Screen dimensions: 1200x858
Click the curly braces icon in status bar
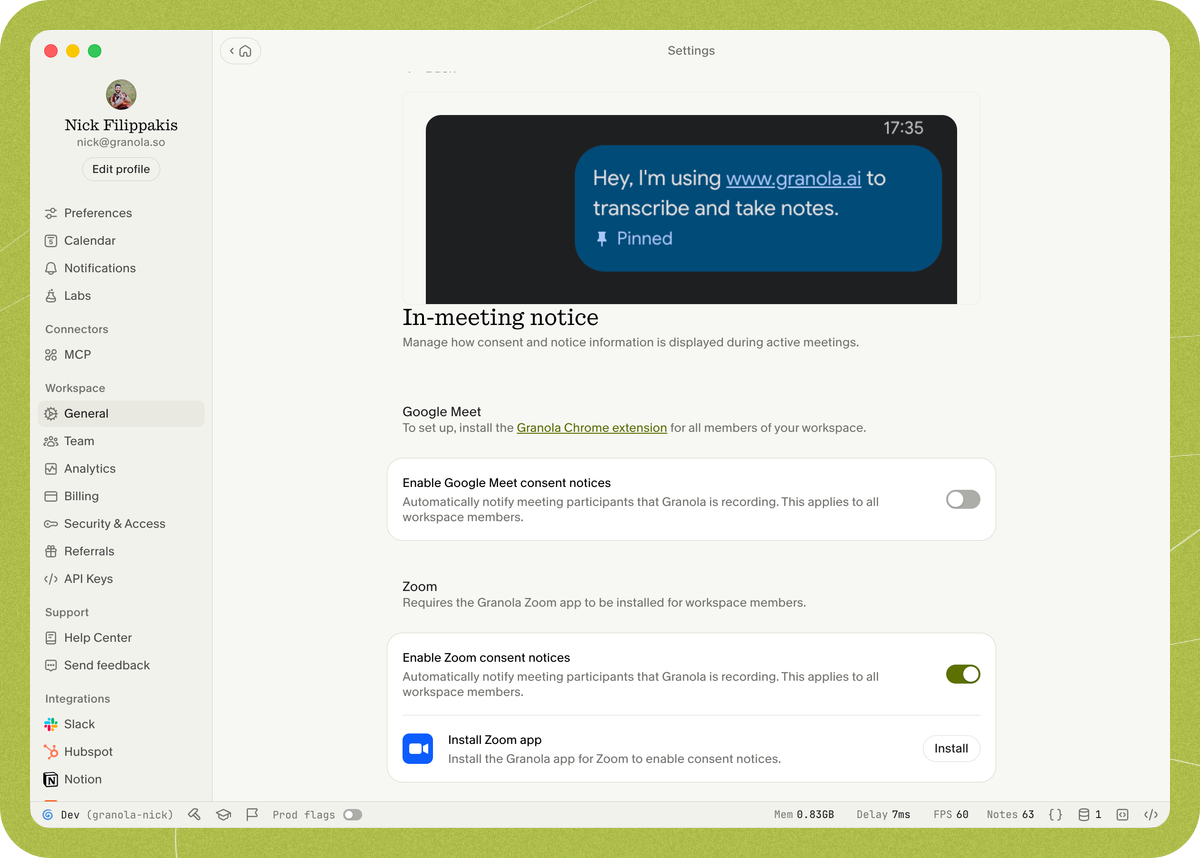[x=1055, y=815]
